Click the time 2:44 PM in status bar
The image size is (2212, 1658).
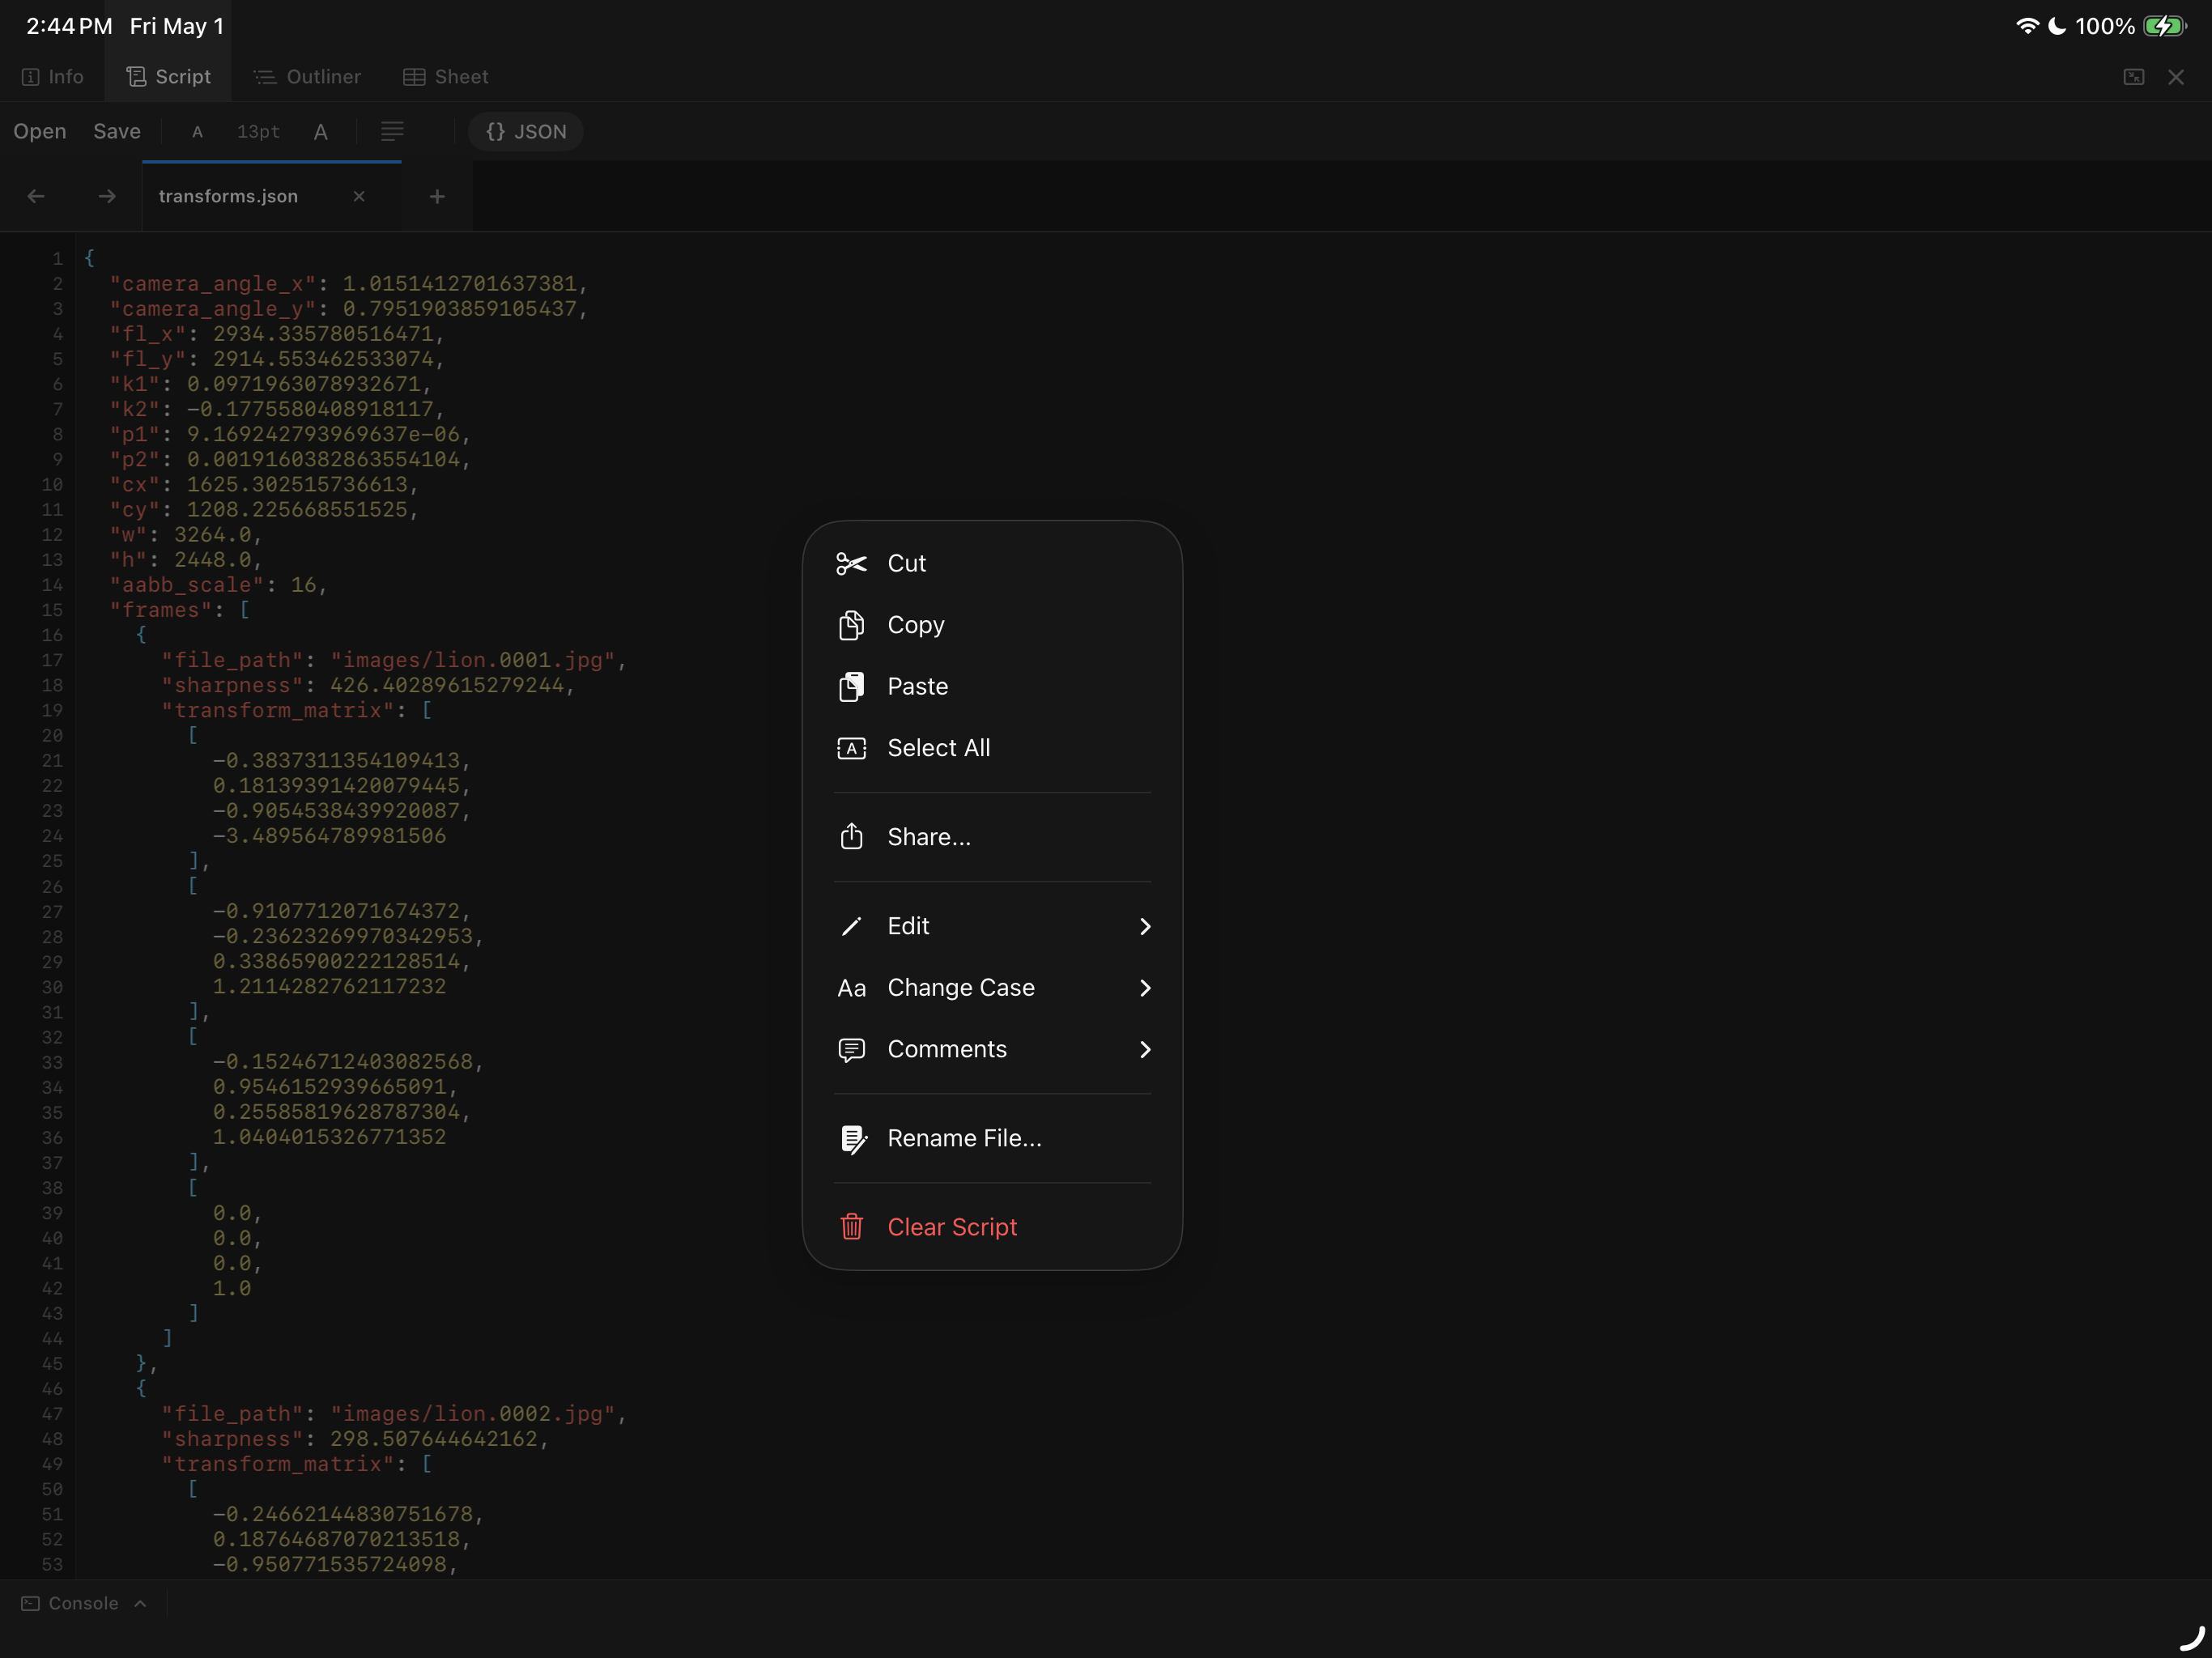[69, 26]
